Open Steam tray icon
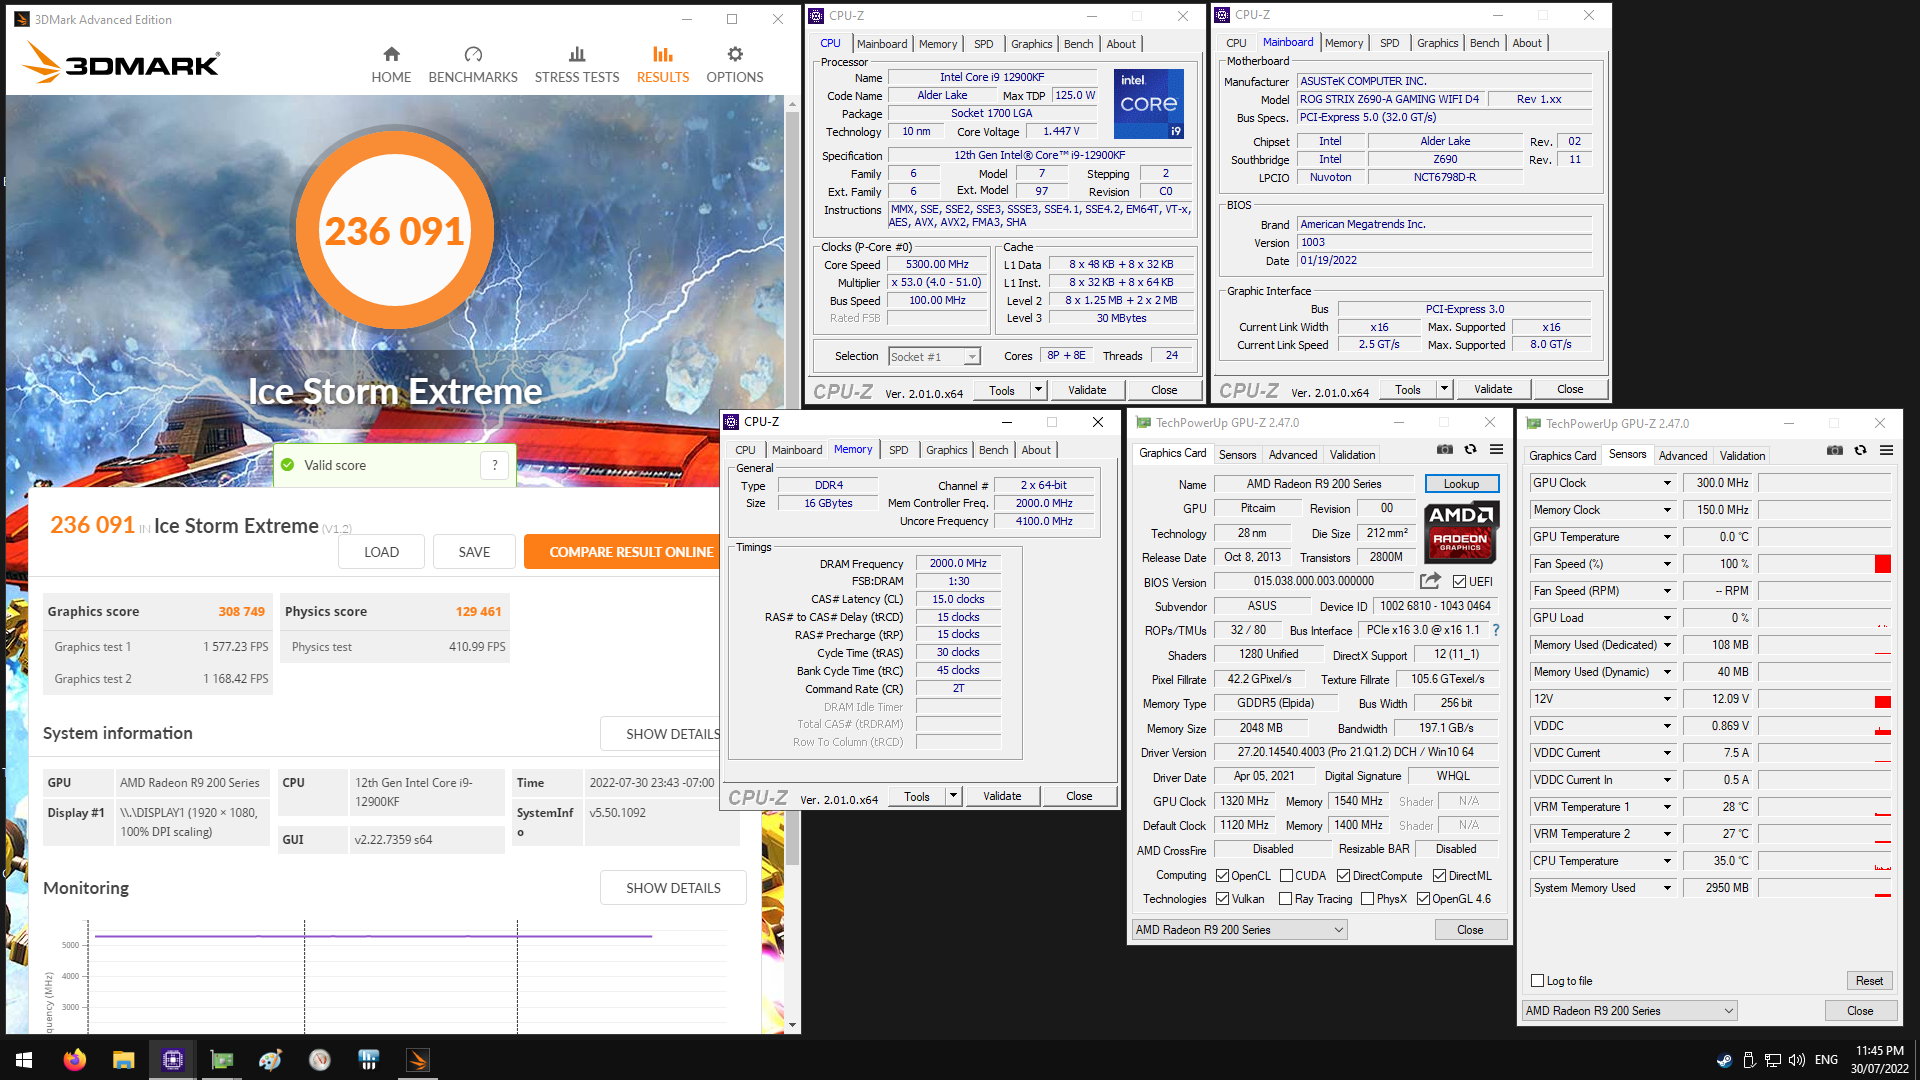The width and height of the screenshot is (1920, 1080). 1724,1060
